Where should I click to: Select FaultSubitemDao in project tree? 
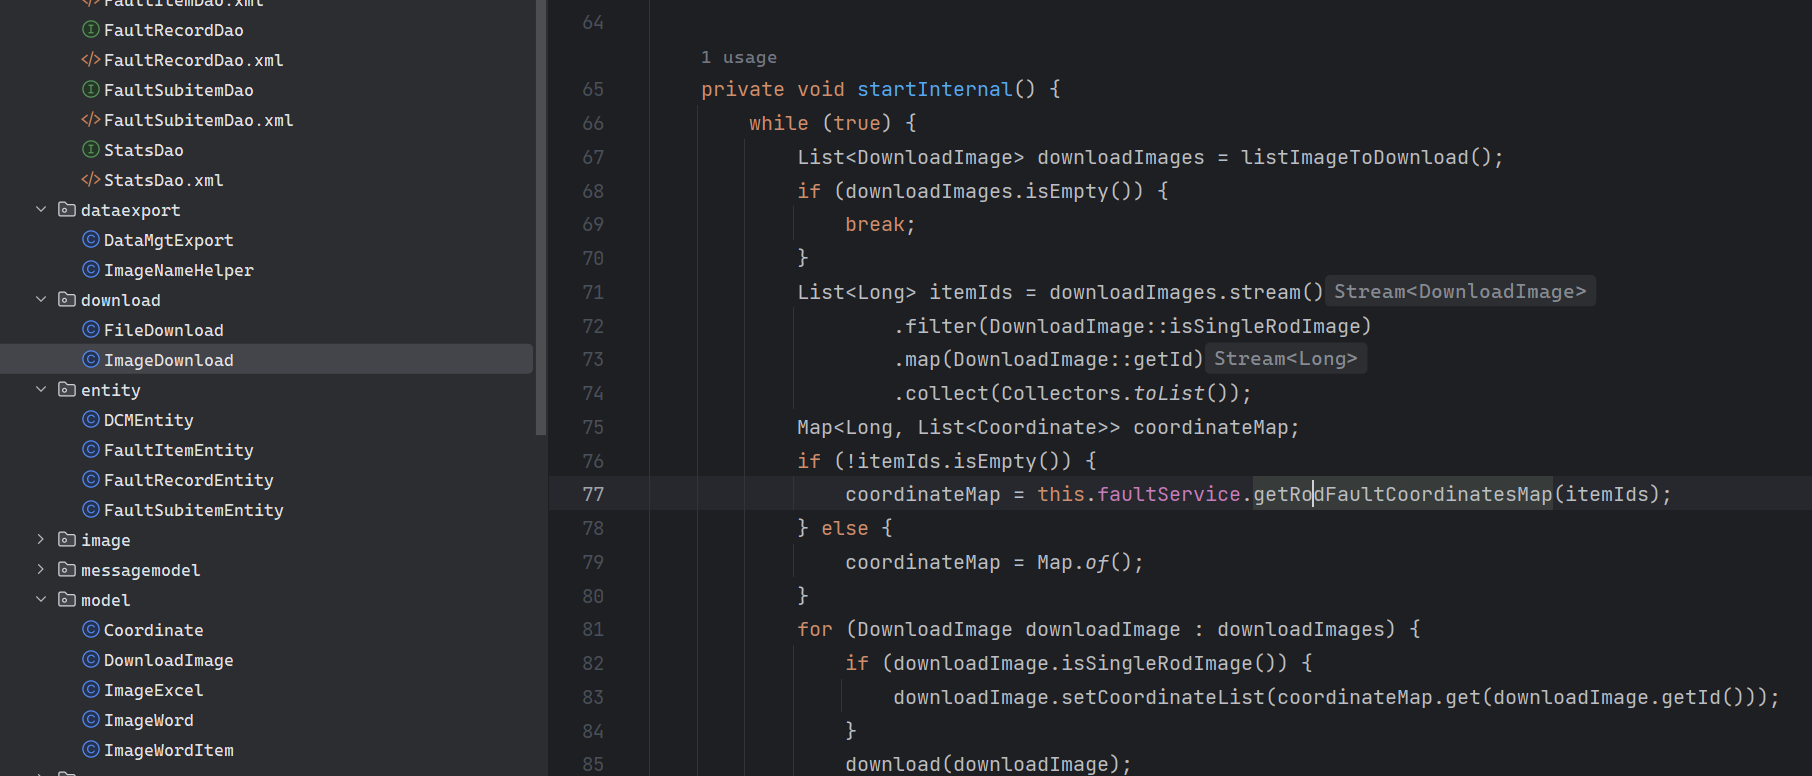[179, 90]
